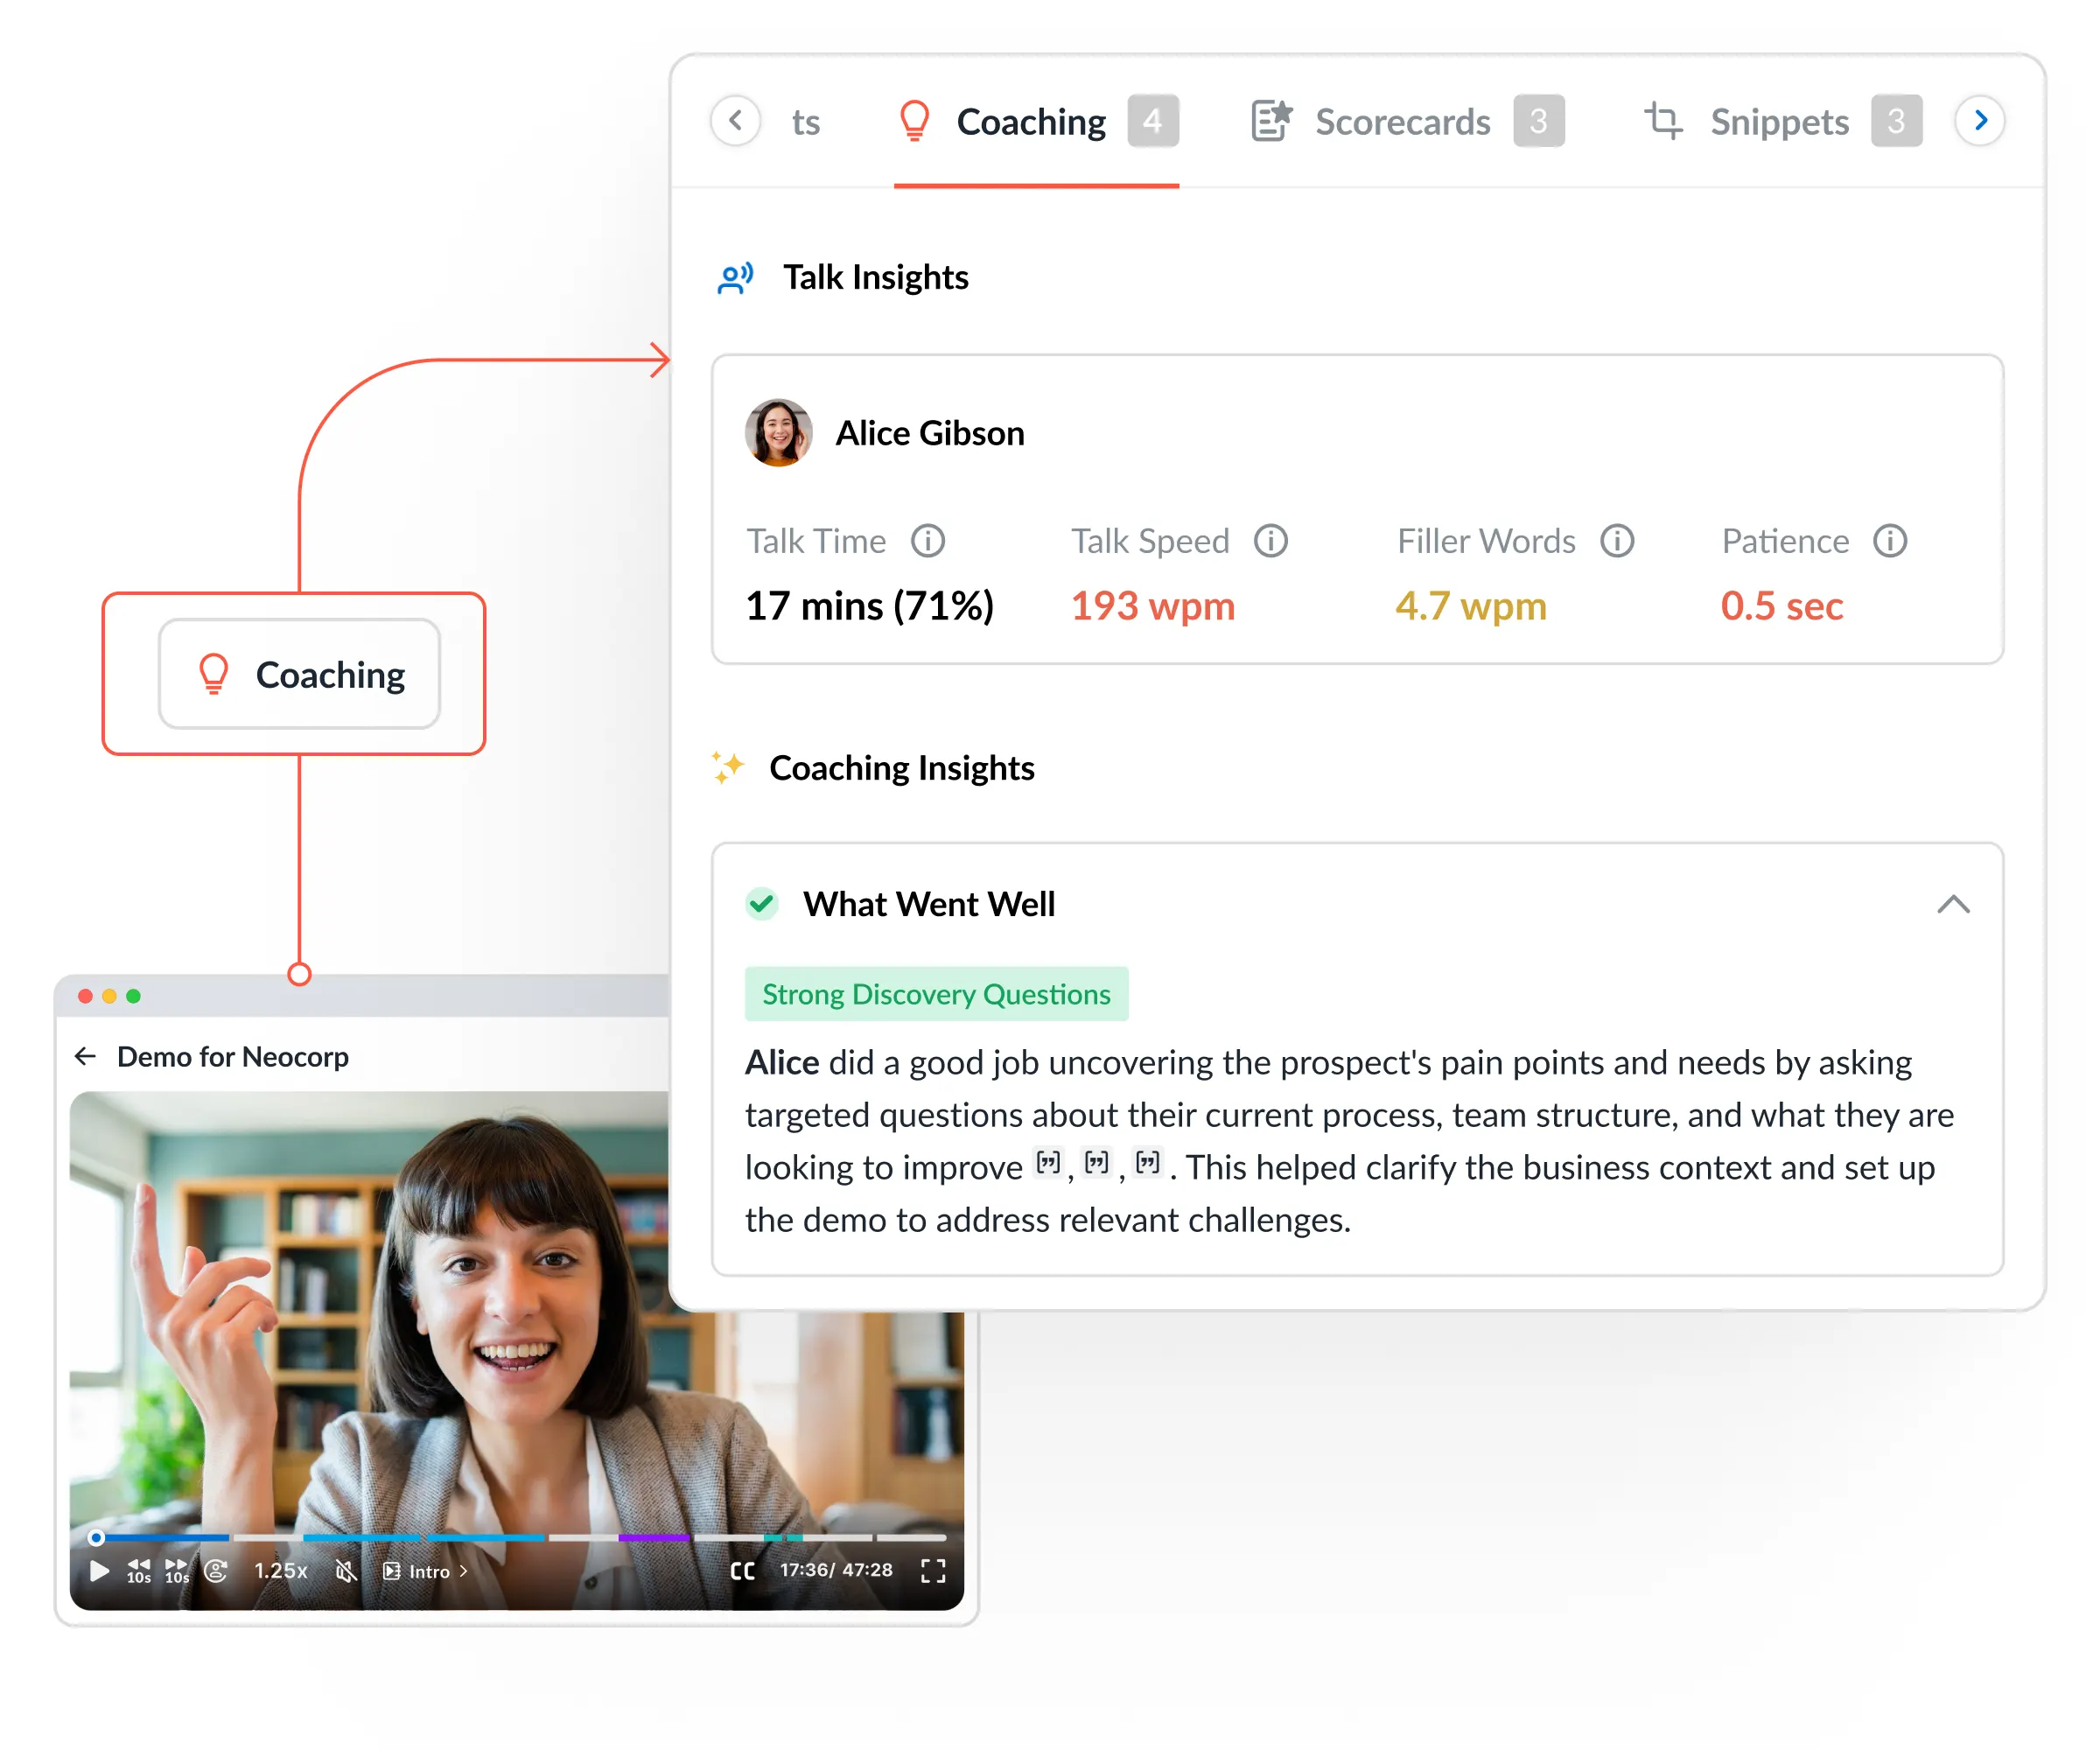Toggle closed captions CC
This screenshot has width=2100, height=1750.
742,1571
